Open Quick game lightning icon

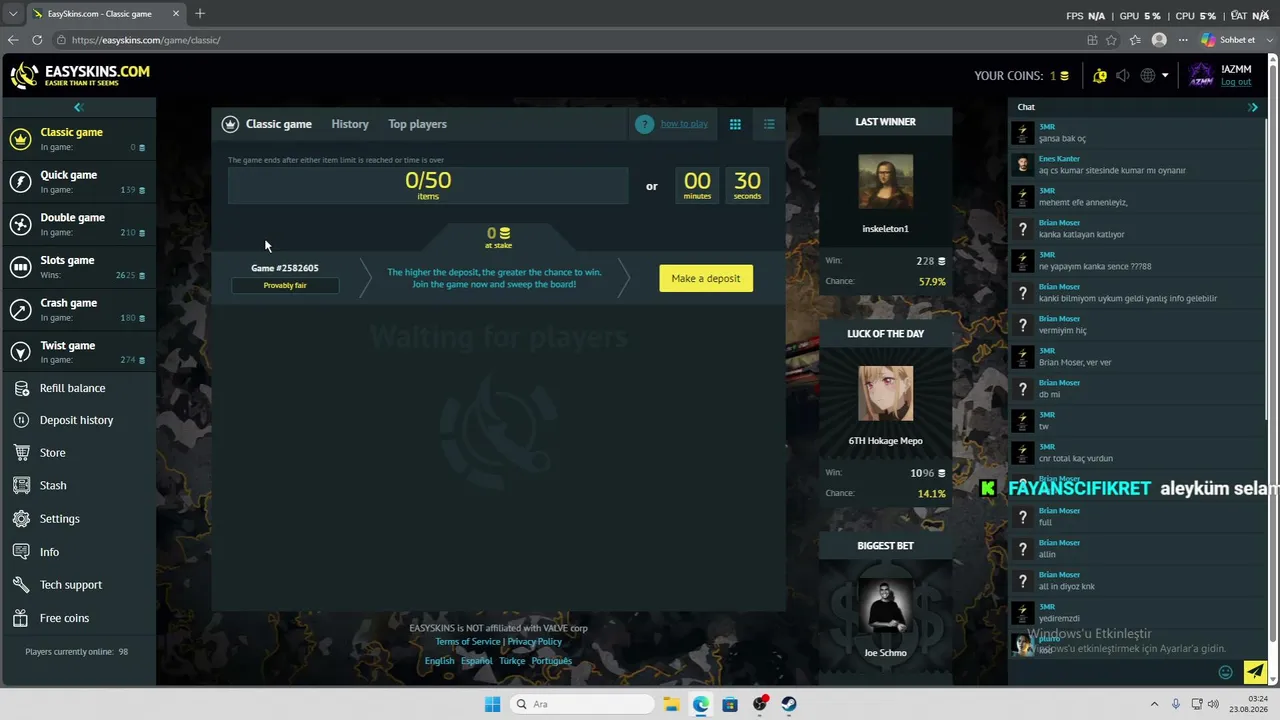pos(20,181)
